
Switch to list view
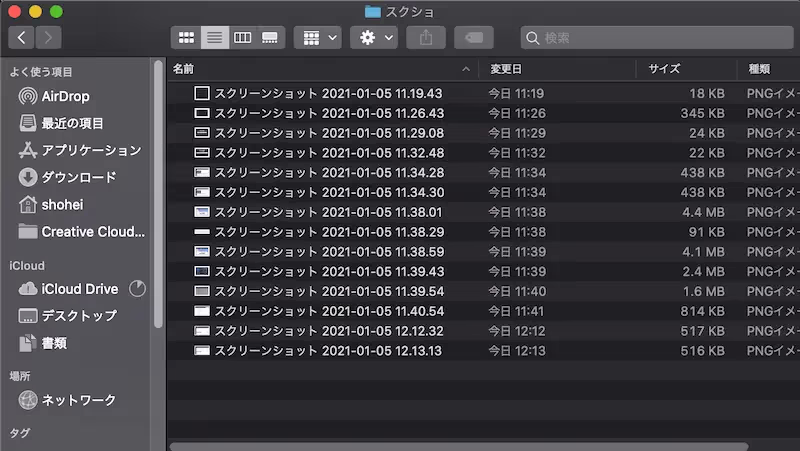215,38
